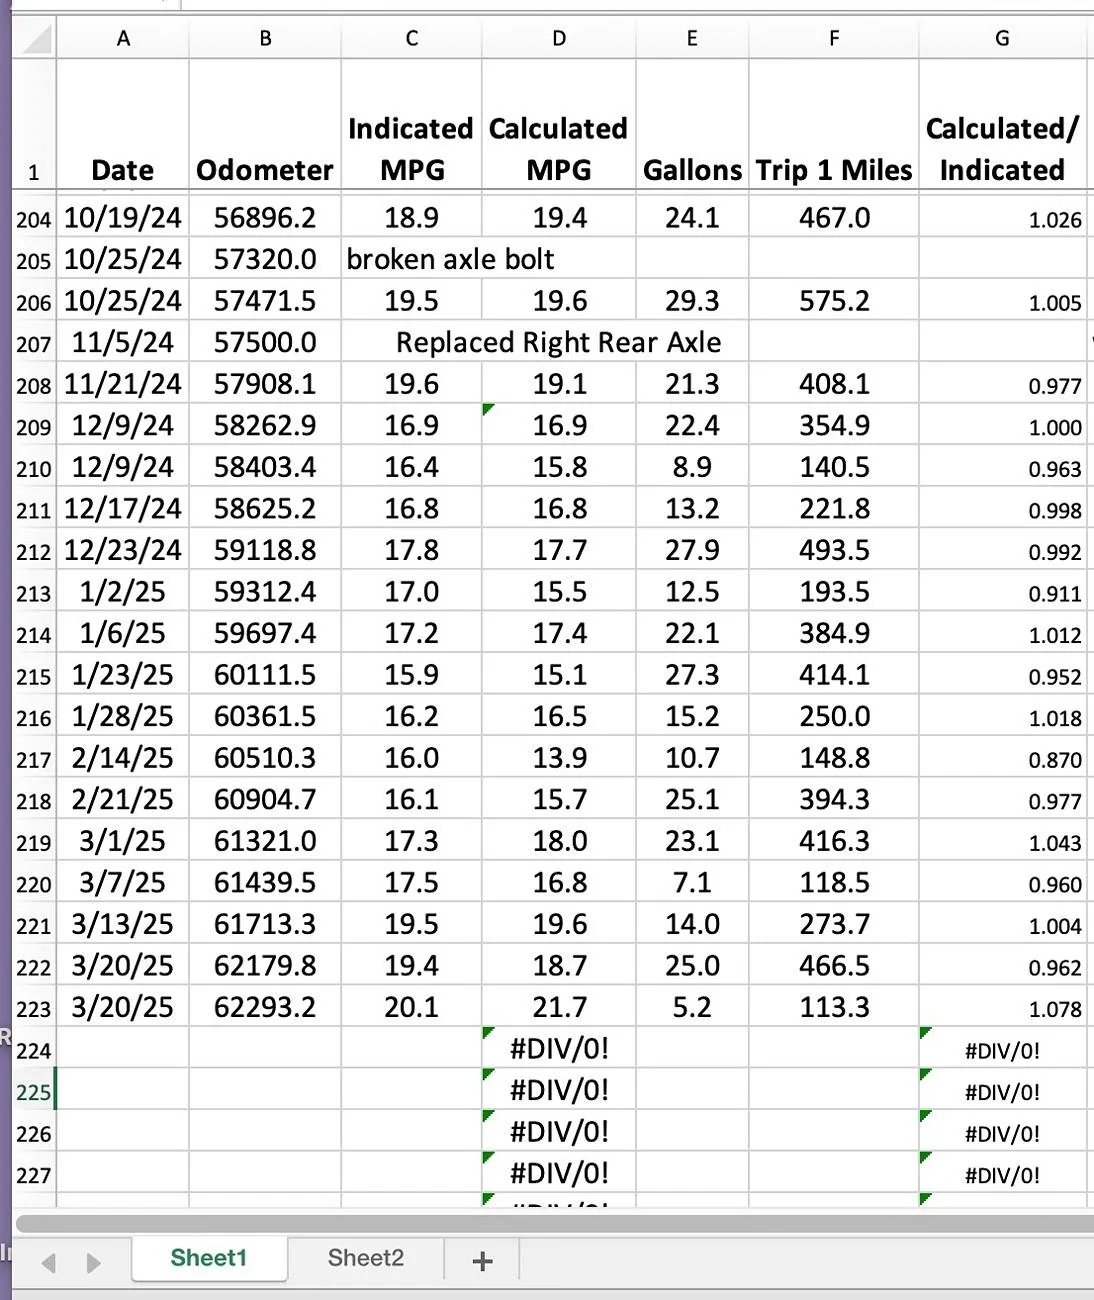Switch to the Sheet2 tab
Screen dimensions: 1094x1300
coord(365,1258)
